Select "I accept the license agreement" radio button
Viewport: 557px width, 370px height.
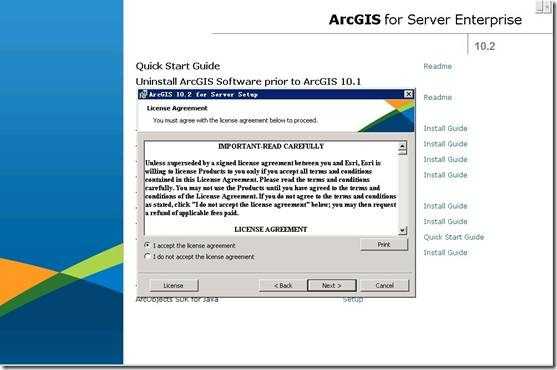pos(147,245)
